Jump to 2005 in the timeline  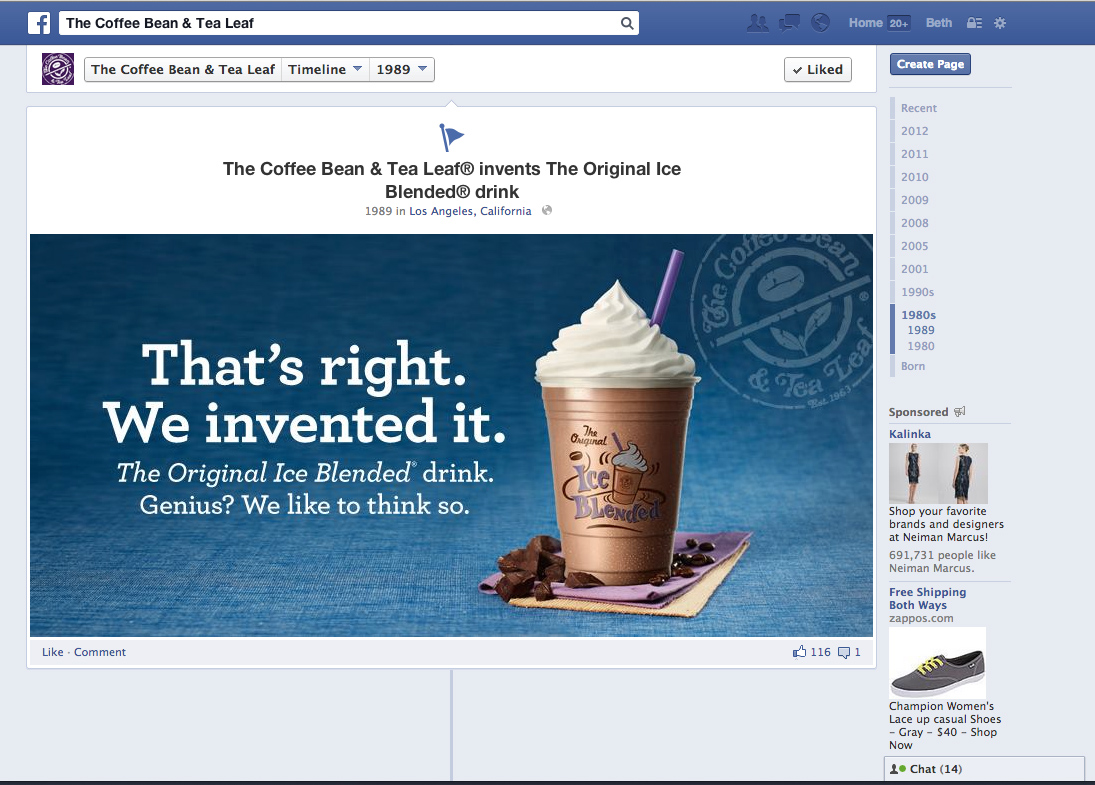coord(914,247)
